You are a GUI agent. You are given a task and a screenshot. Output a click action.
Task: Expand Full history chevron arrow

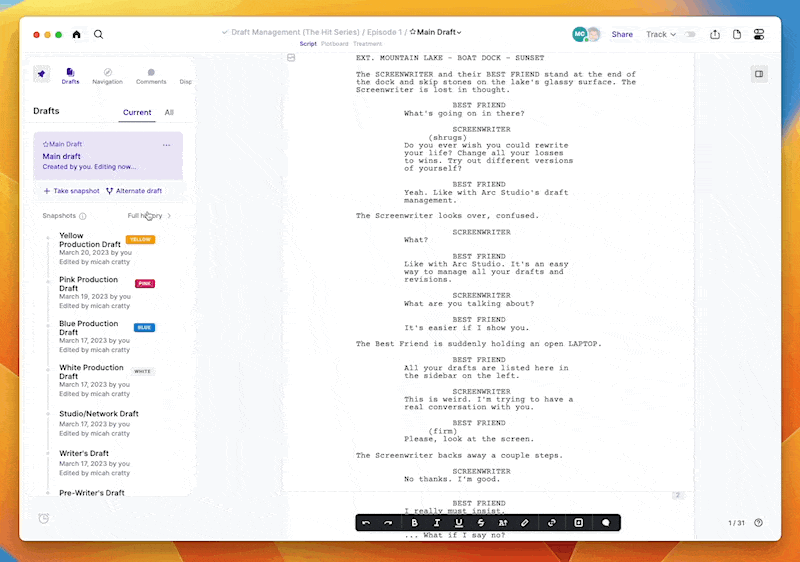coord(169,216)
